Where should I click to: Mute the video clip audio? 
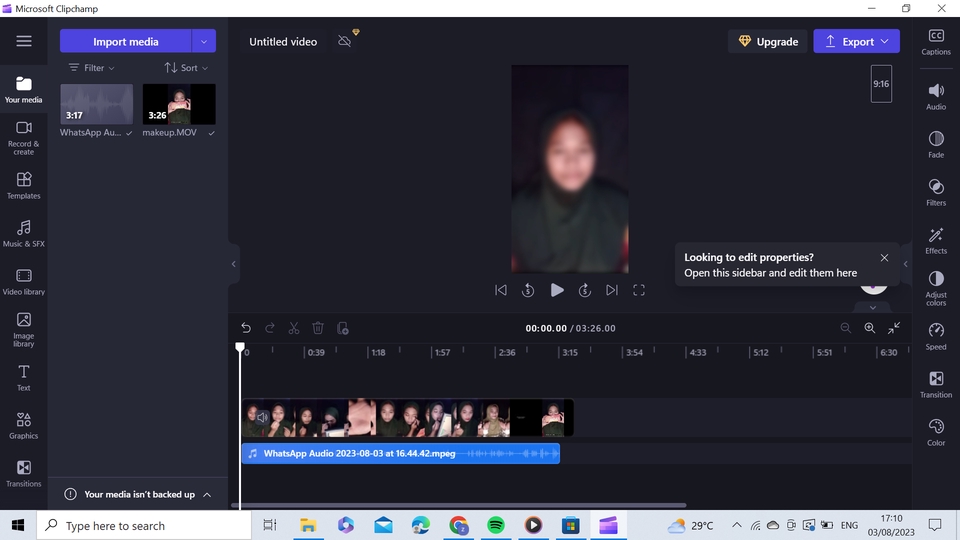[x=262, y=418]
